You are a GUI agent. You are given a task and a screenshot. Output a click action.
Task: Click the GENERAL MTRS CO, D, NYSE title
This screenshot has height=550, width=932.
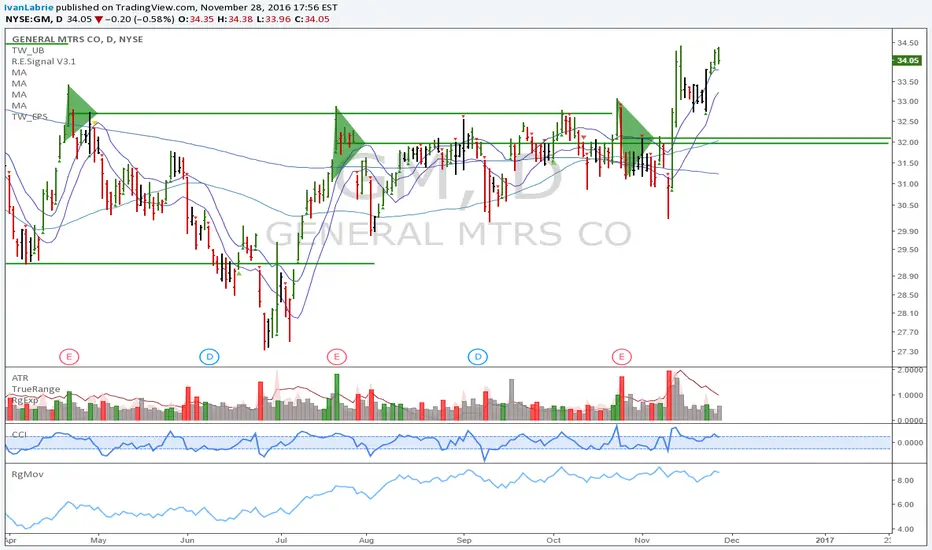click(77, 39)
